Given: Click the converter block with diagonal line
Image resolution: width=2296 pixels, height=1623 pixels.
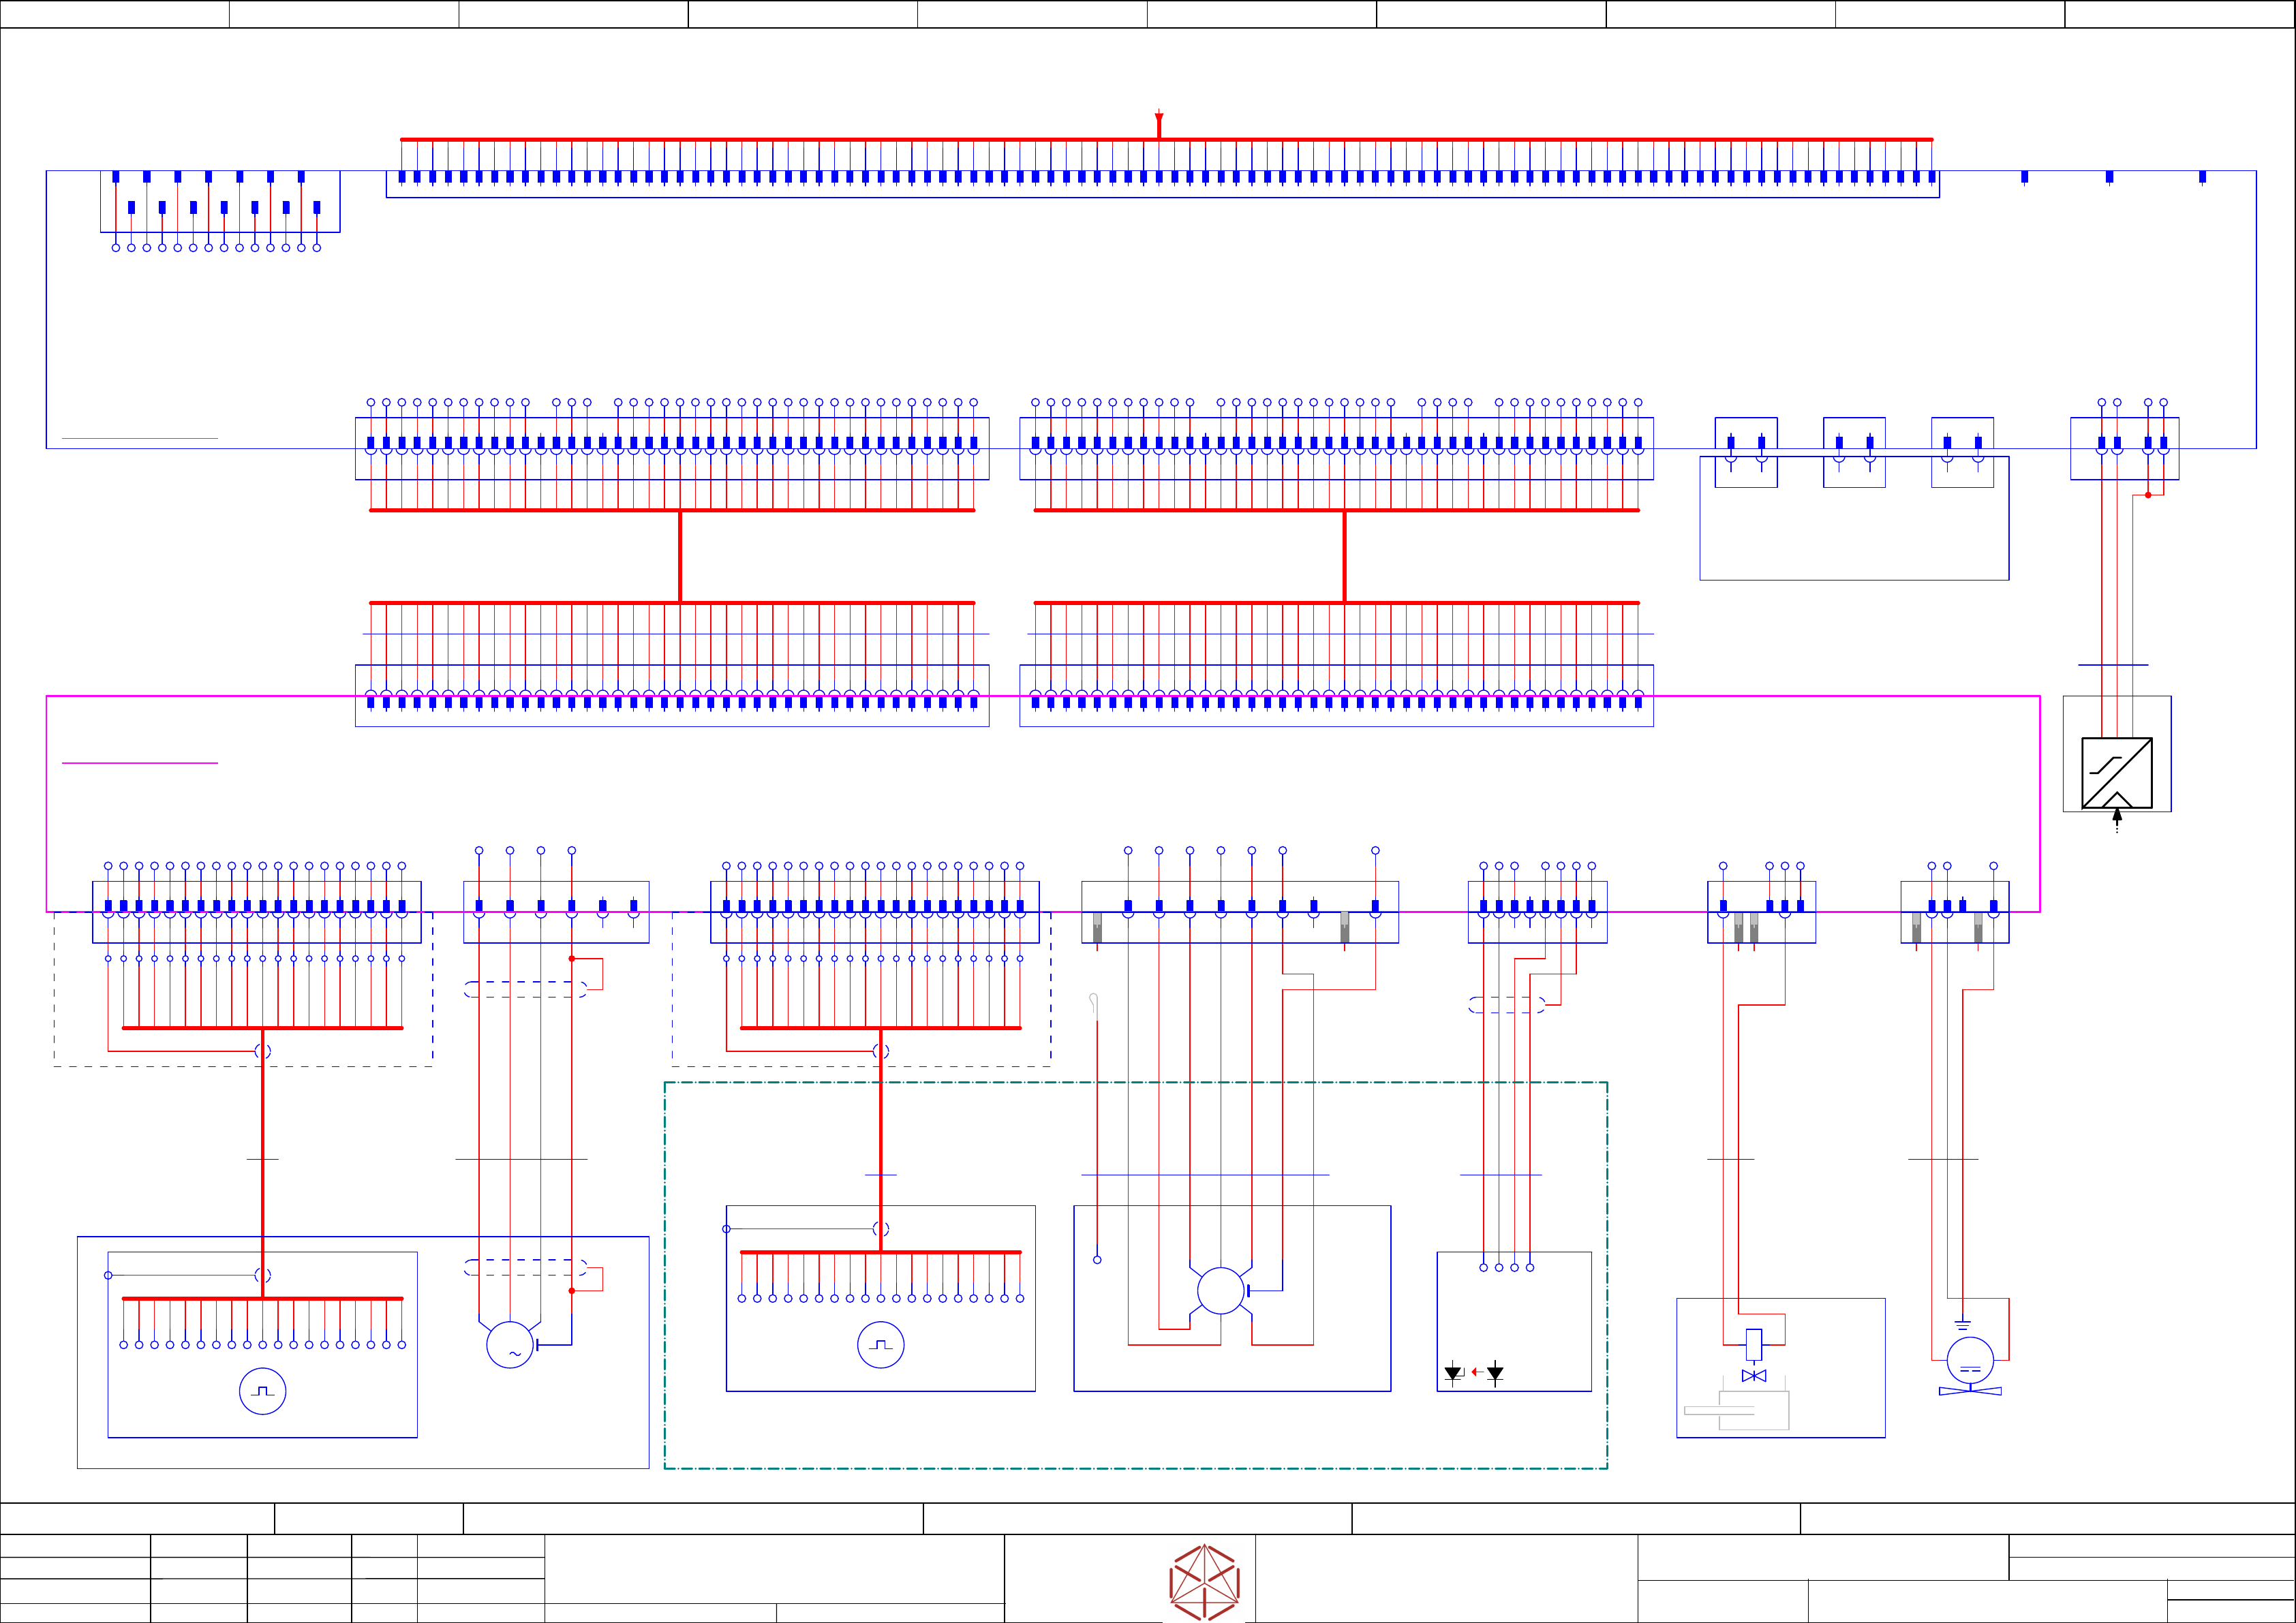Looking at the screenshot, I should click(2117, 773).
